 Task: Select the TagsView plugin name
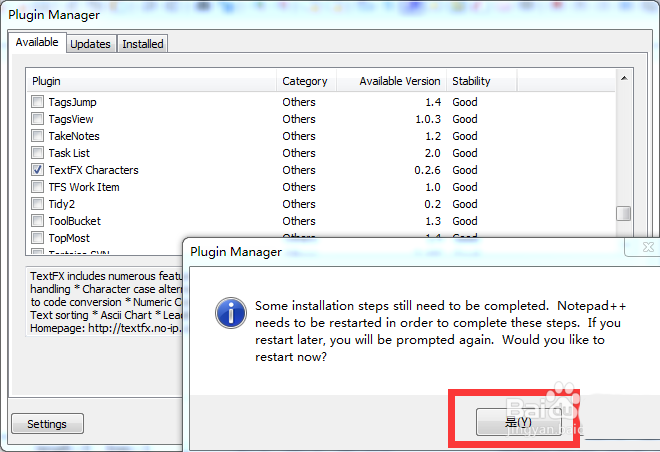point(71,119)
